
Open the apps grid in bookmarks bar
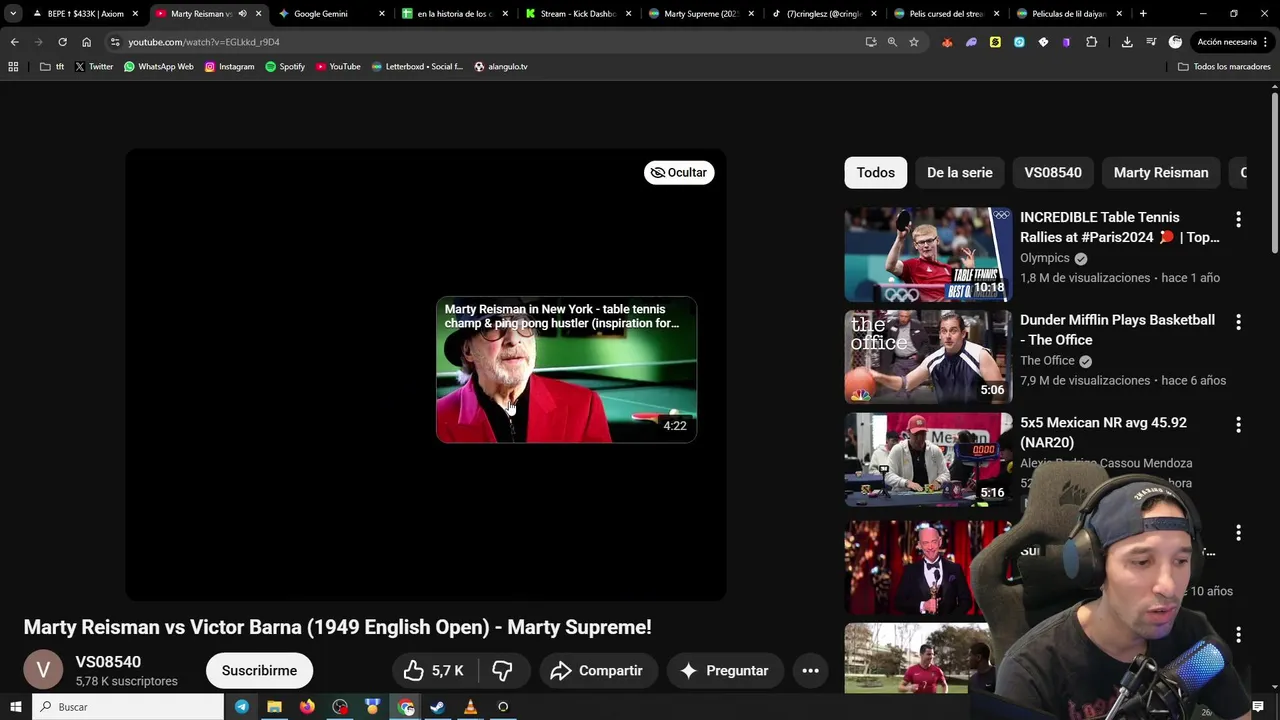coord(13,66)
